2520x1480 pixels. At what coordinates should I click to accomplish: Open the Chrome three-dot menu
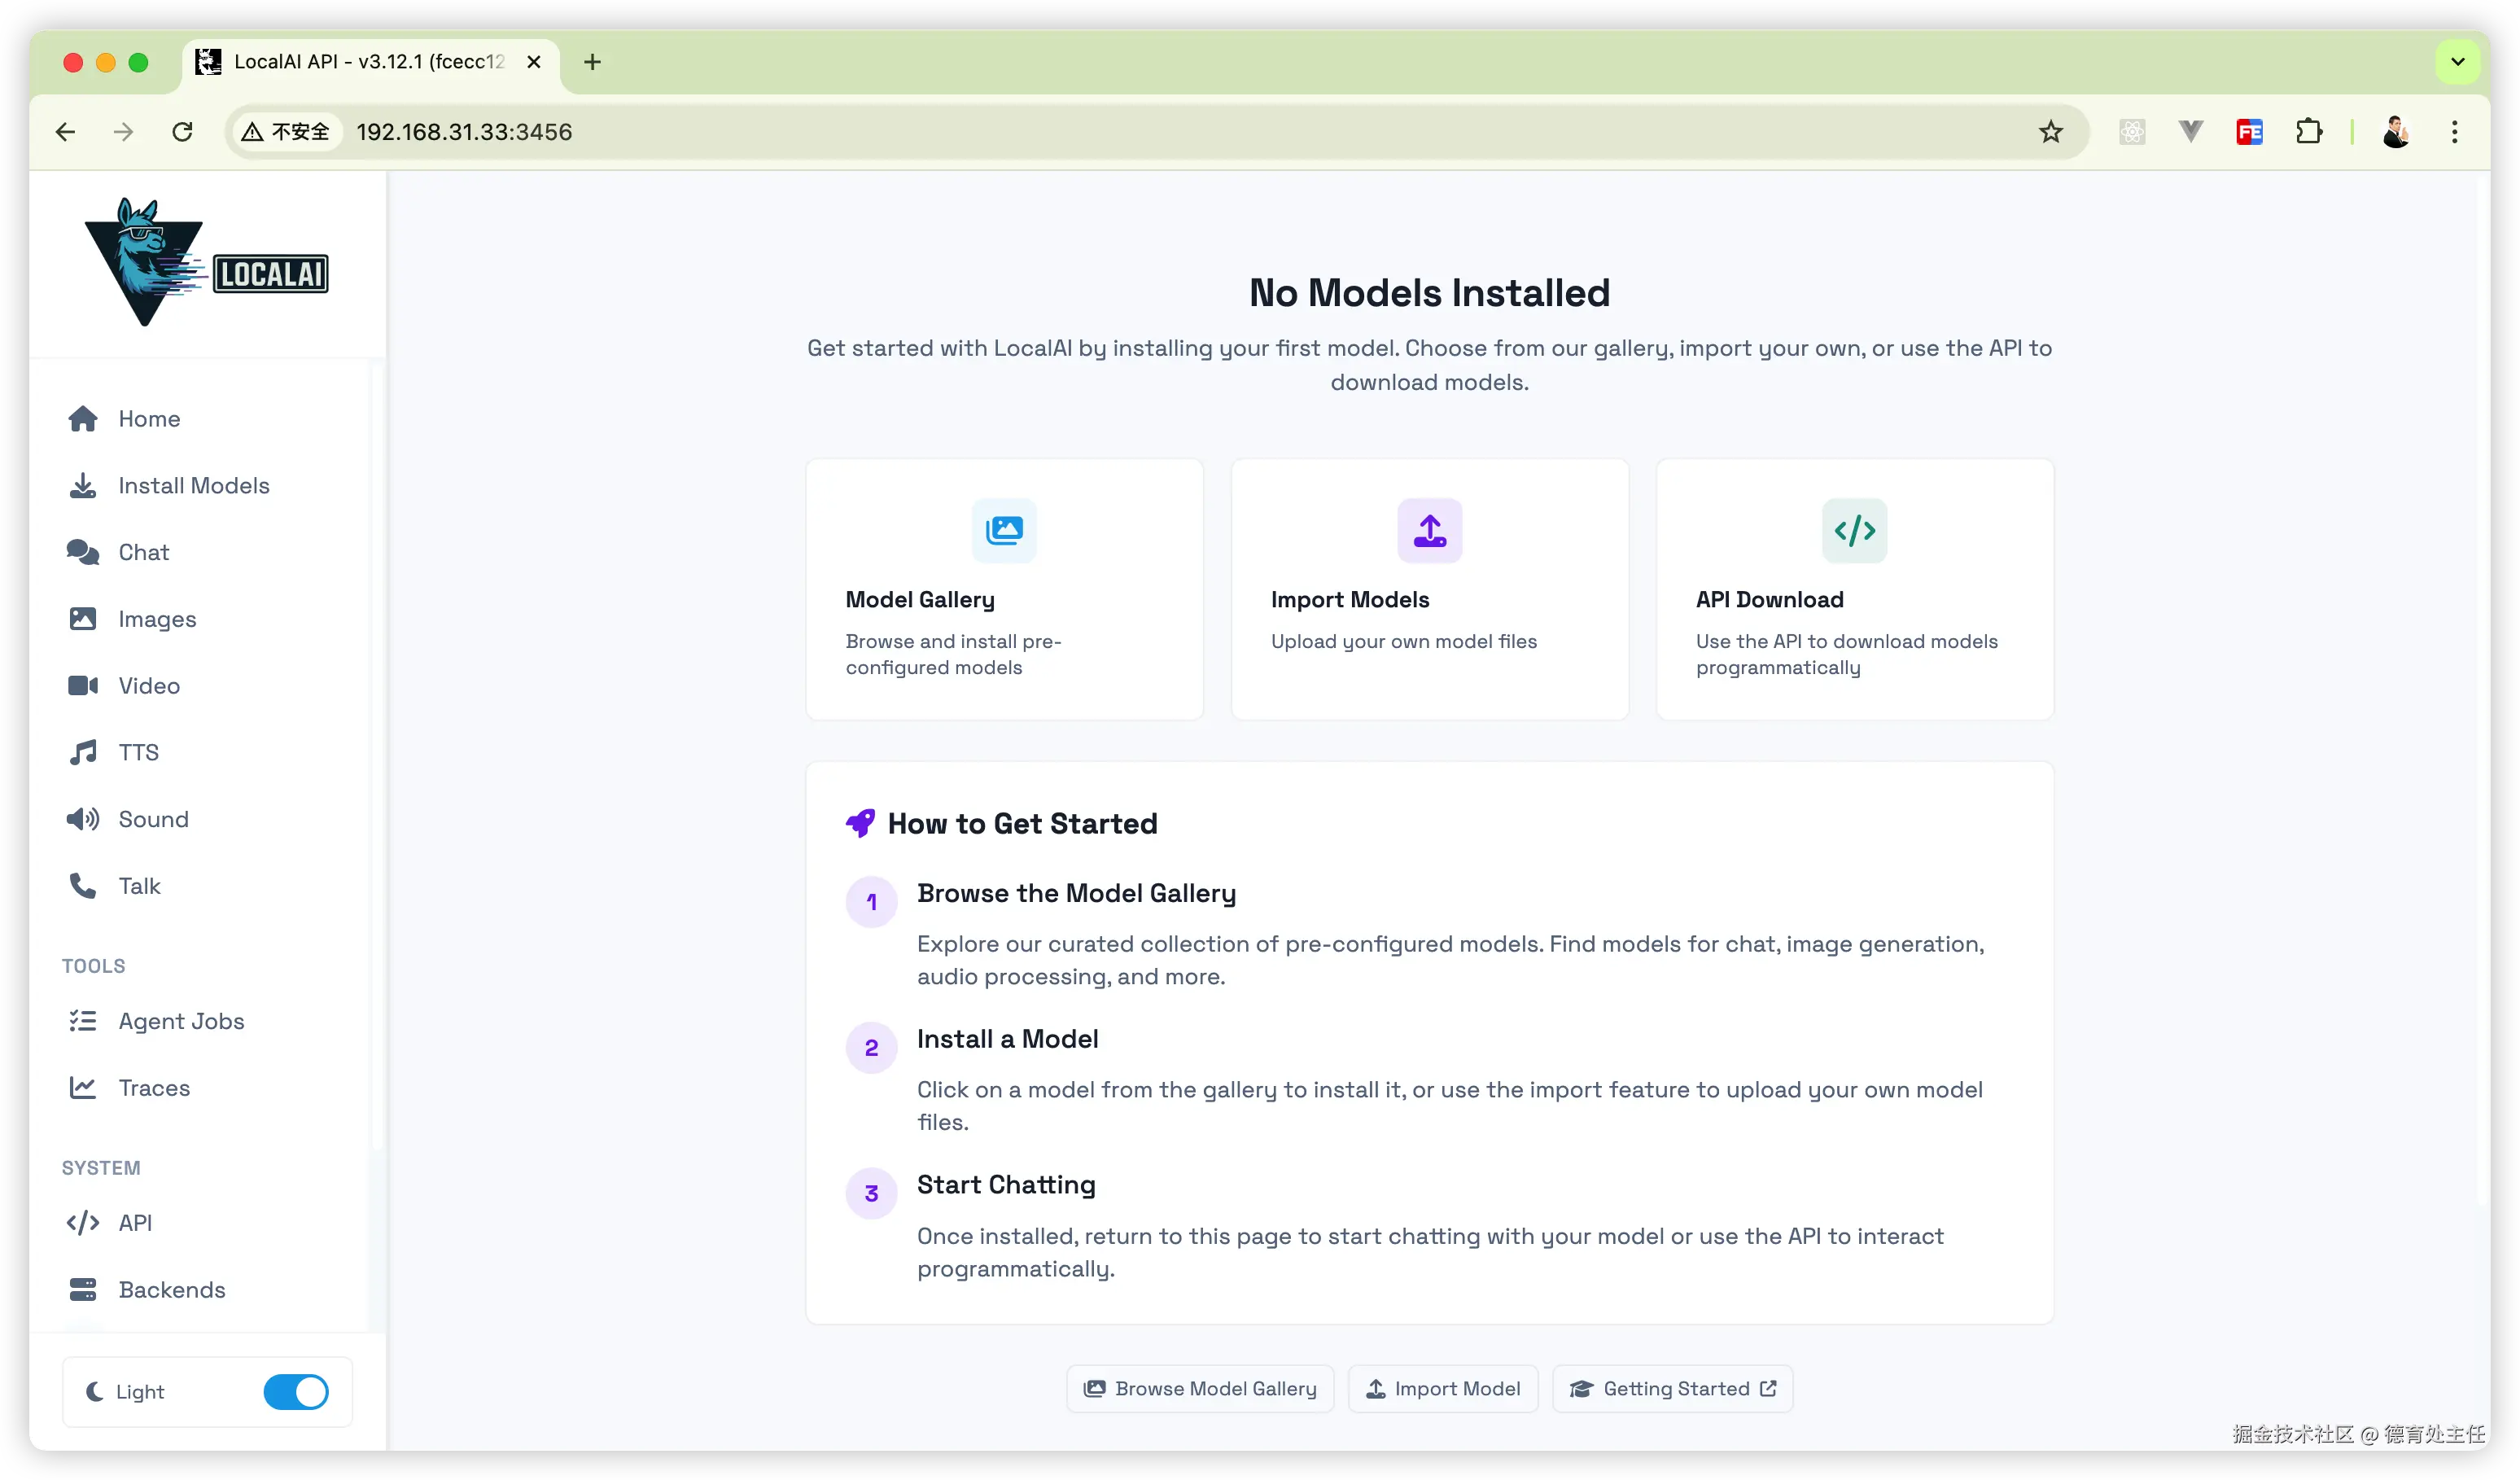(x=2454, y=132)
